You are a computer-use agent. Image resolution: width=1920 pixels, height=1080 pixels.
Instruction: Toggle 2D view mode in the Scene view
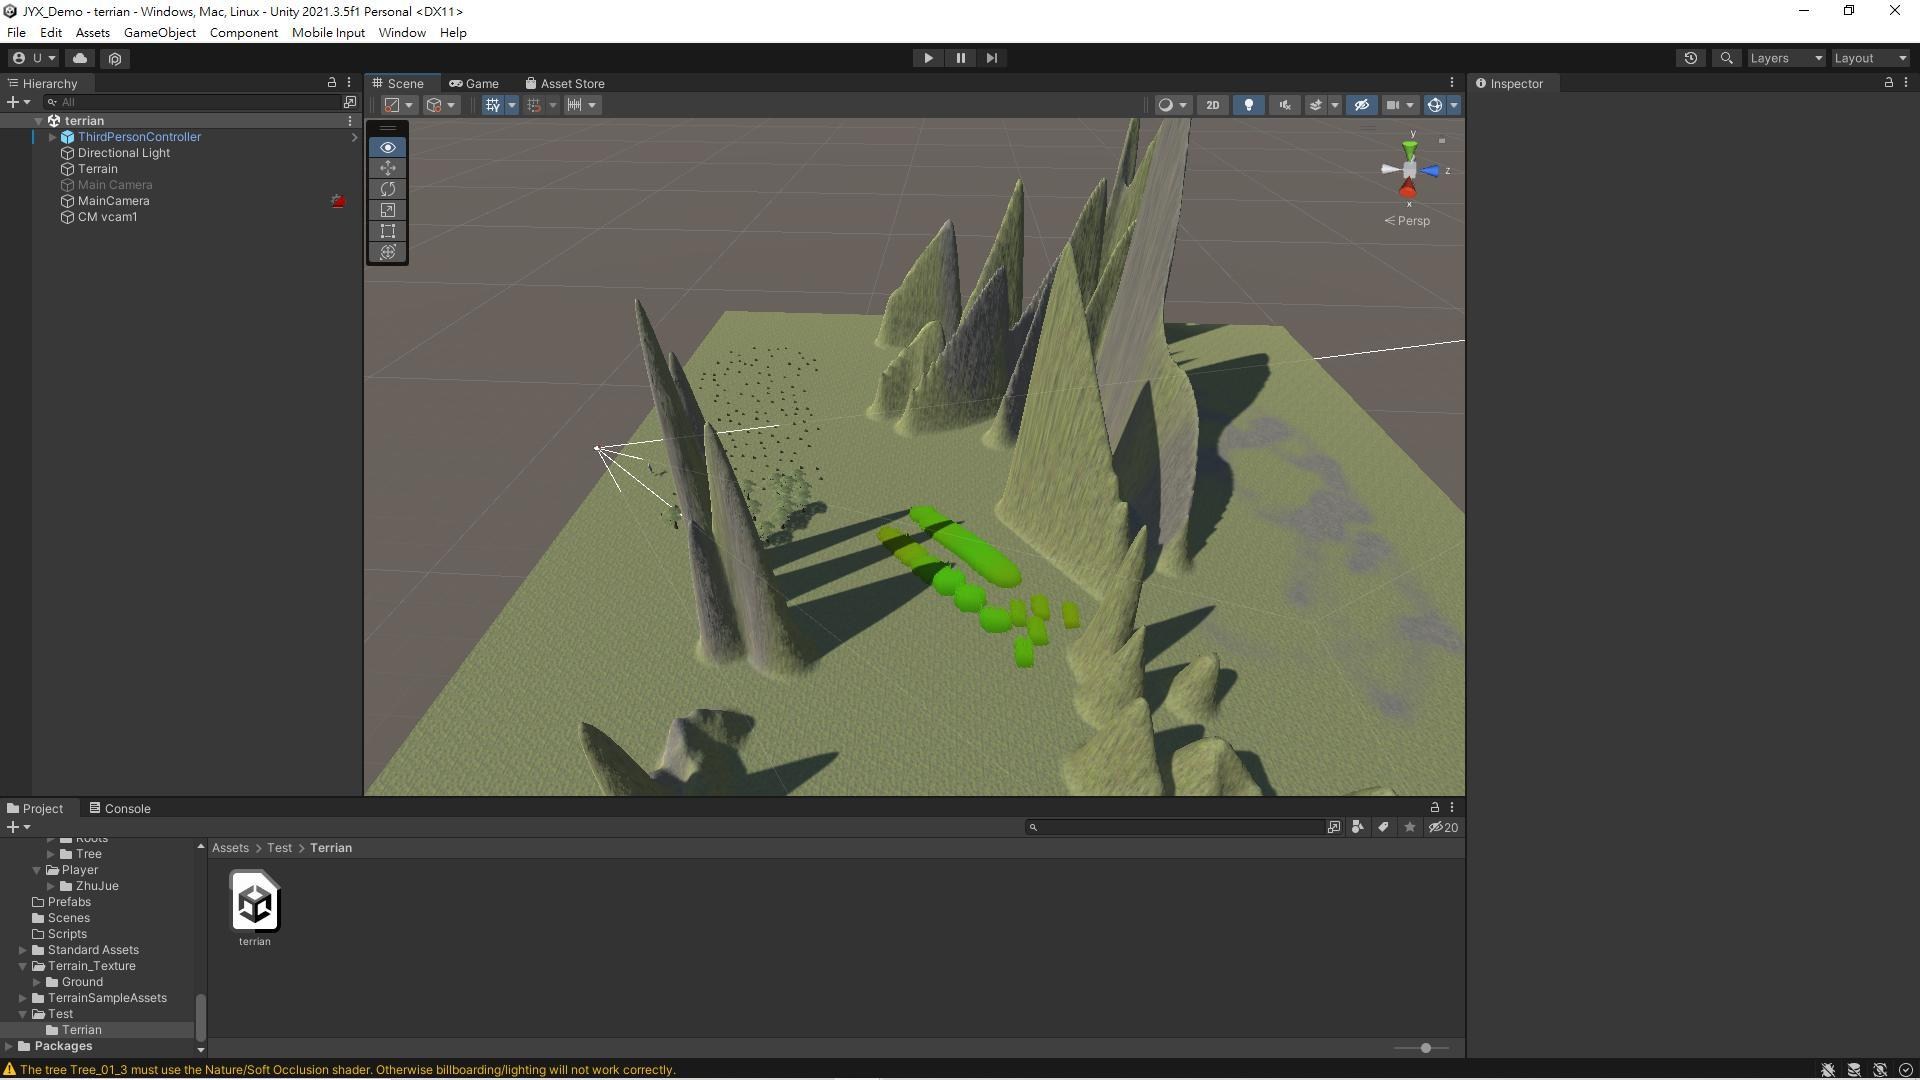(x=1212, y=105)
